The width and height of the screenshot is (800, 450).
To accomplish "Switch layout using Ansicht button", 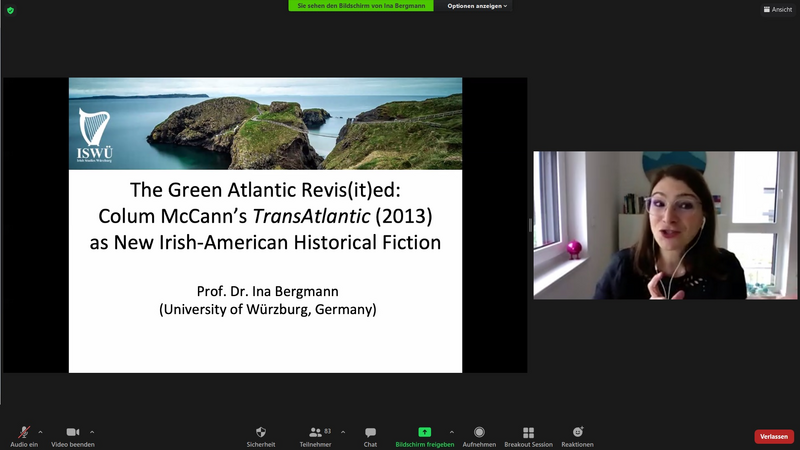I will (776, 9).
